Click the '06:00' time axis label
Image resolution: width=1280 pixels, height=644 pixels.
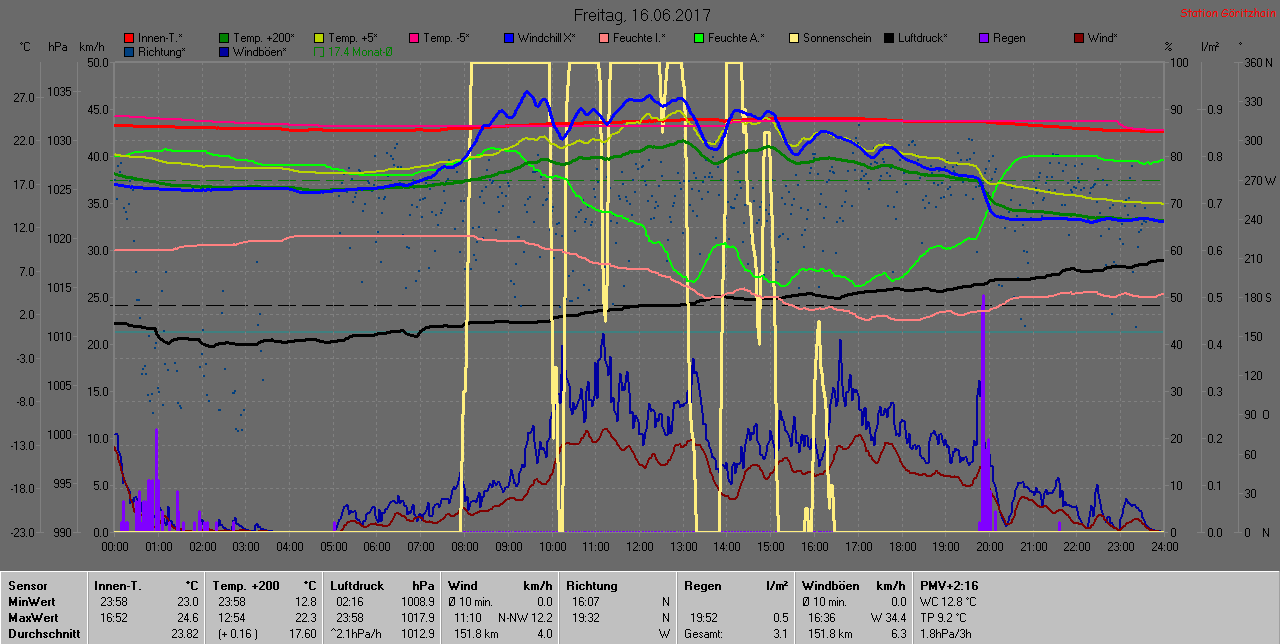(377, 547)
